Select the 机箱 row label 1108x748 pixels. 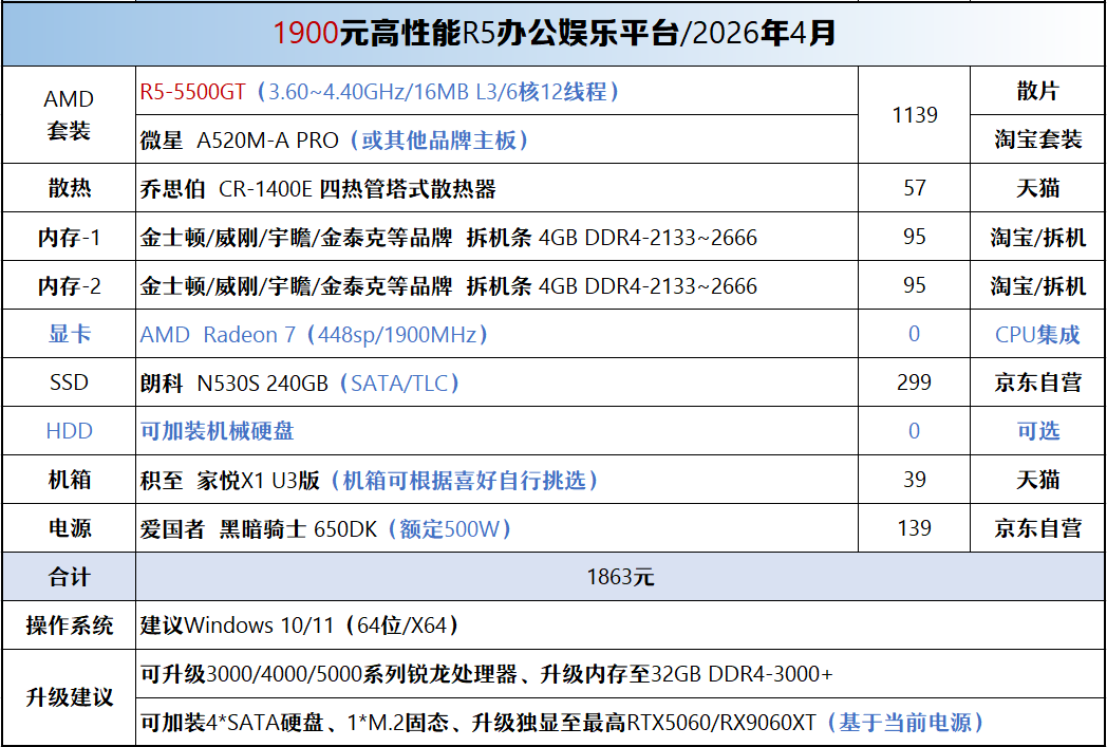pos(69,480)
